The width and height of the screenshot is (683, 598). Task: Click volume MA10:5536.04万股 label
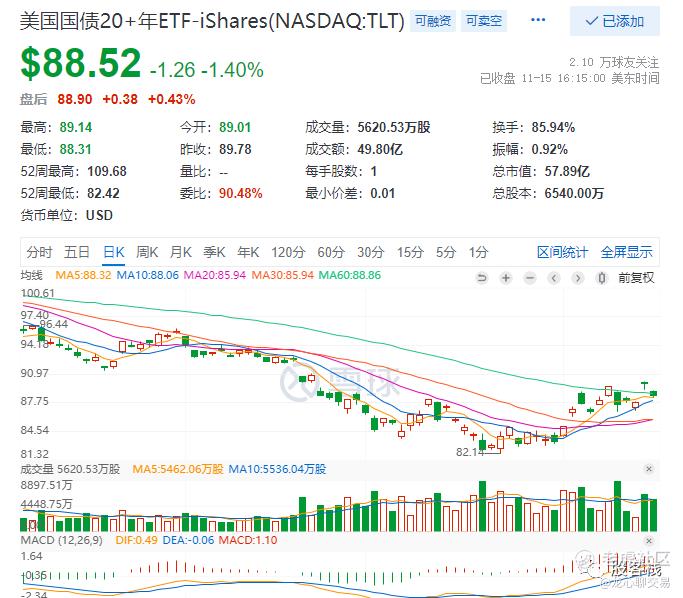click(x=277, y=469)
